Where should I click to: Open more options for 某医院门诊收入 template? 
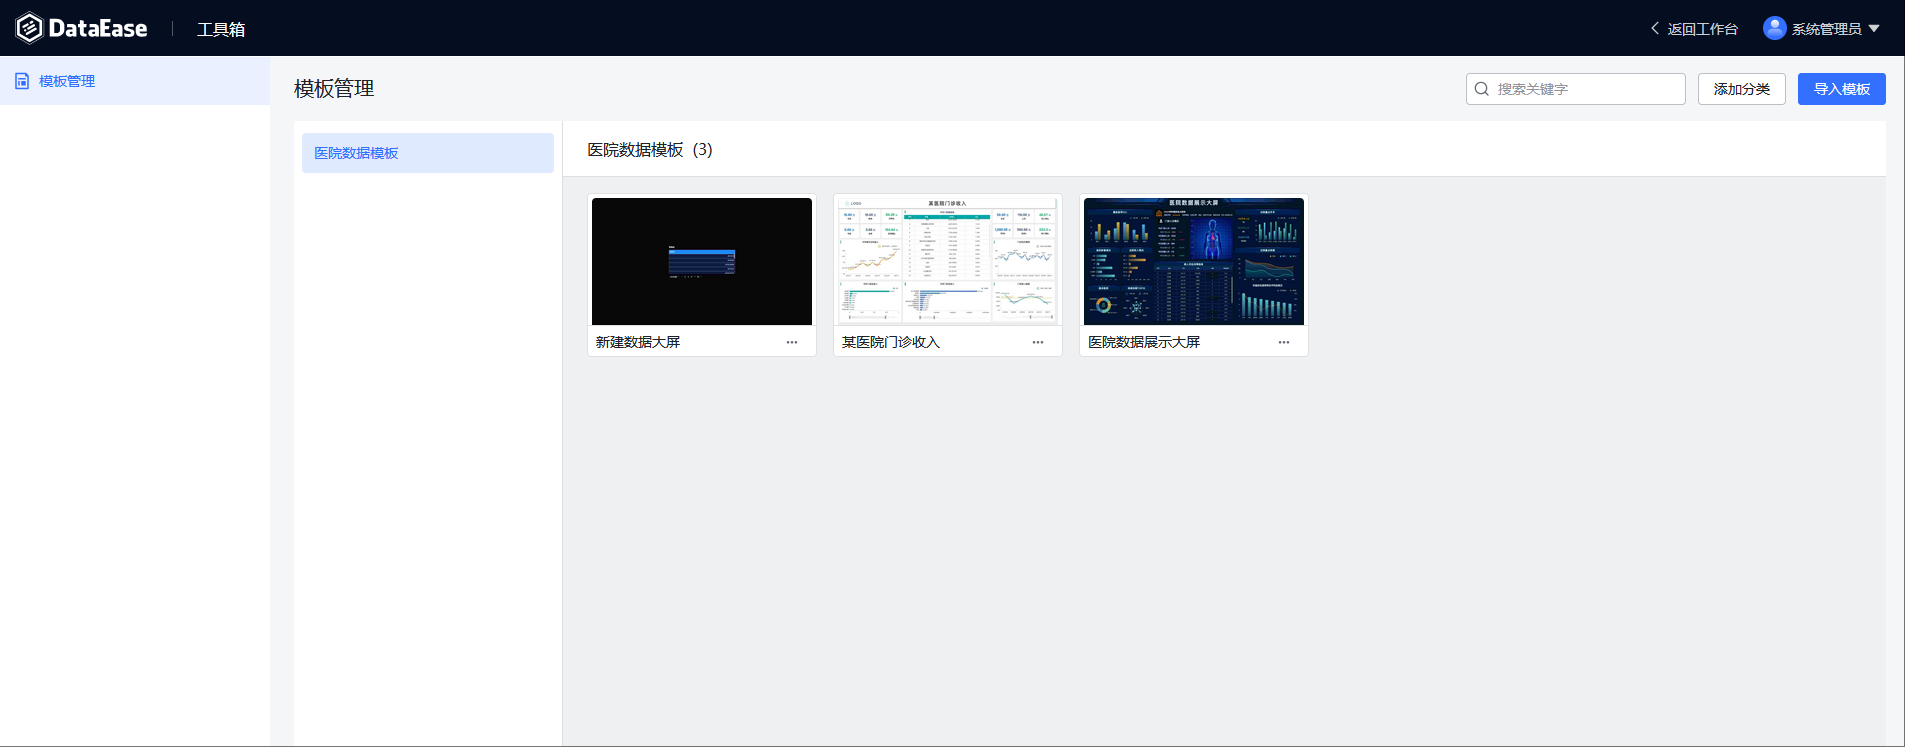coord(1038,342)
